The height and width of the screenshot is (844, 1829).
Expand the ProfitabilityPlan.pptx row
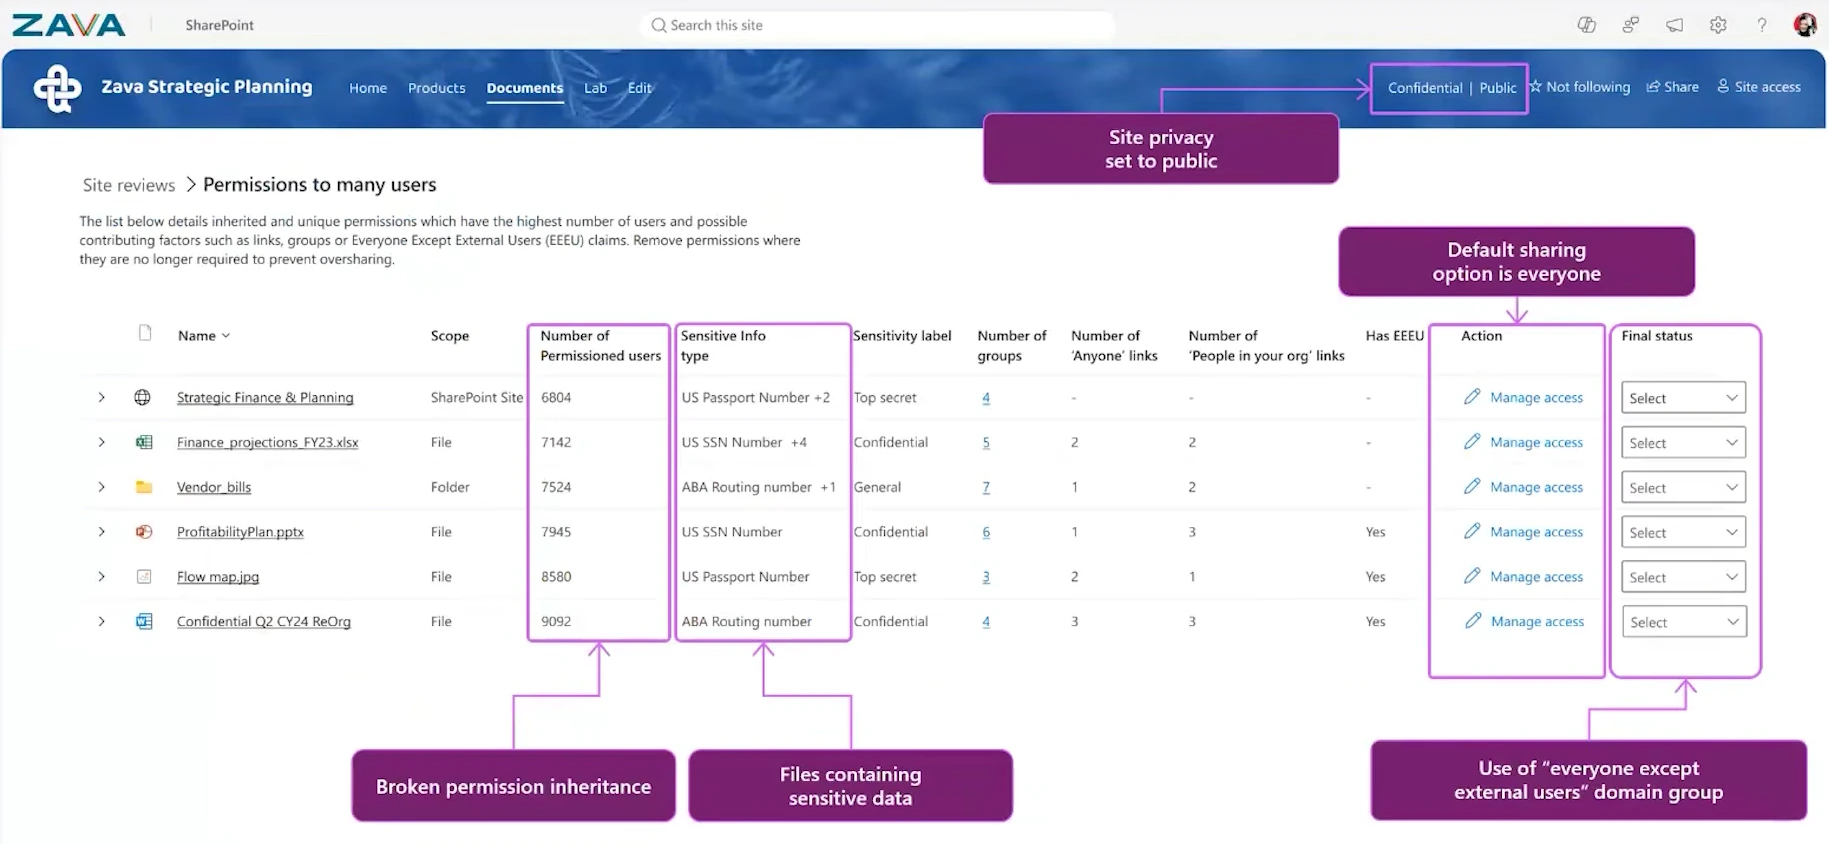pos(101,532)
